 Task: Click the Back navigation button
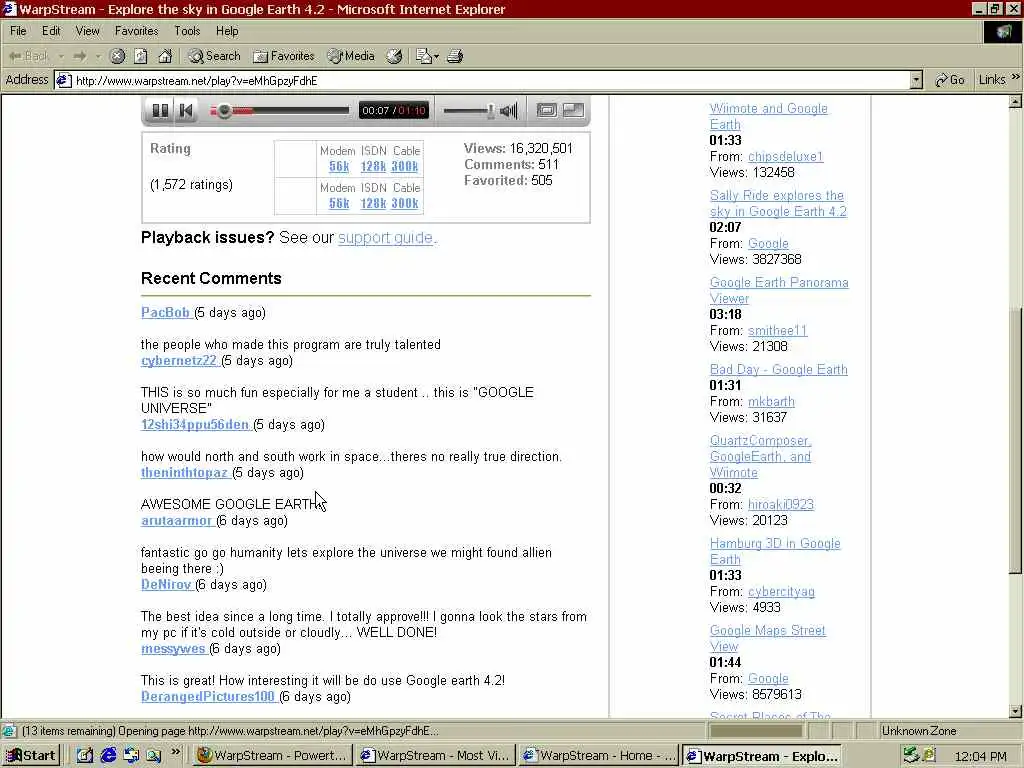pos(29,56)
